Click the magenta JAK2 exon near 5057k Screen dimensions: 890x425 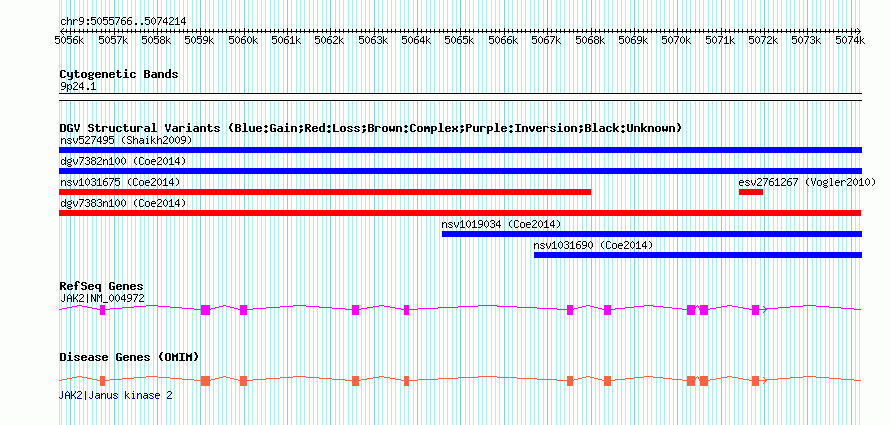click(103, 310)
